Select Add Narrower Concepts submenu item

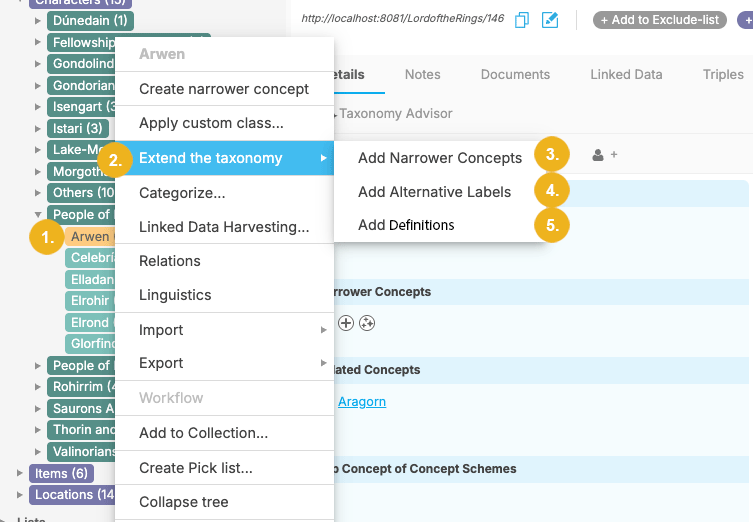pos(439,158)
